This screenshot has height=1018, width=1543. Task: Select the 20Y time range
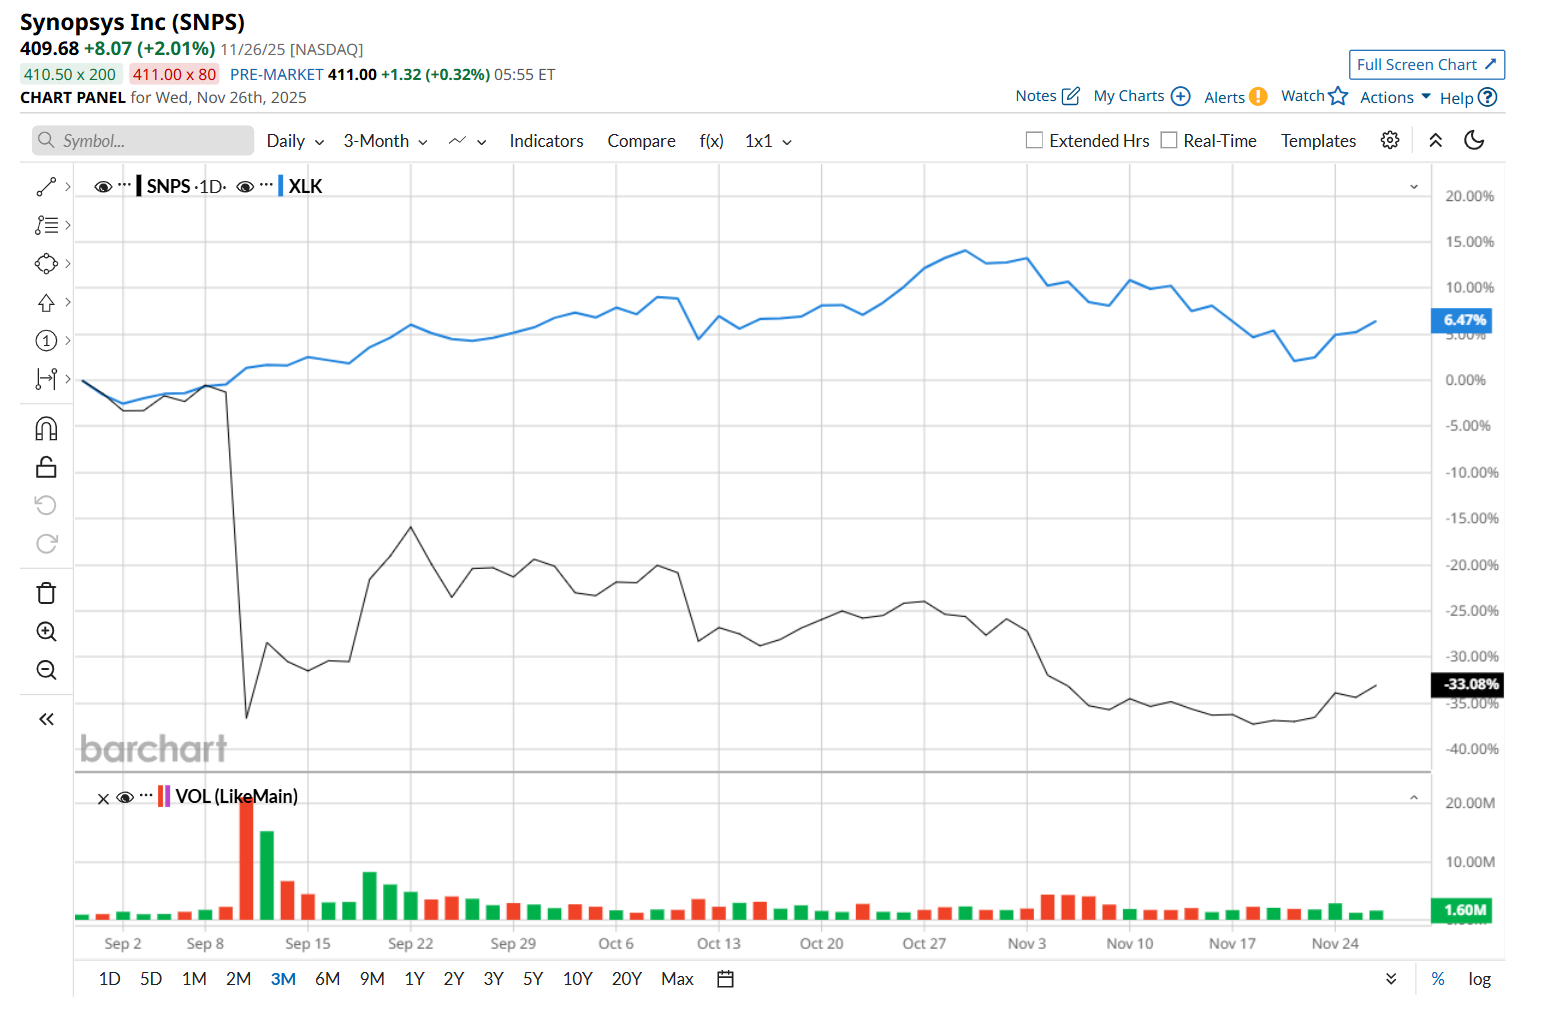627,979
